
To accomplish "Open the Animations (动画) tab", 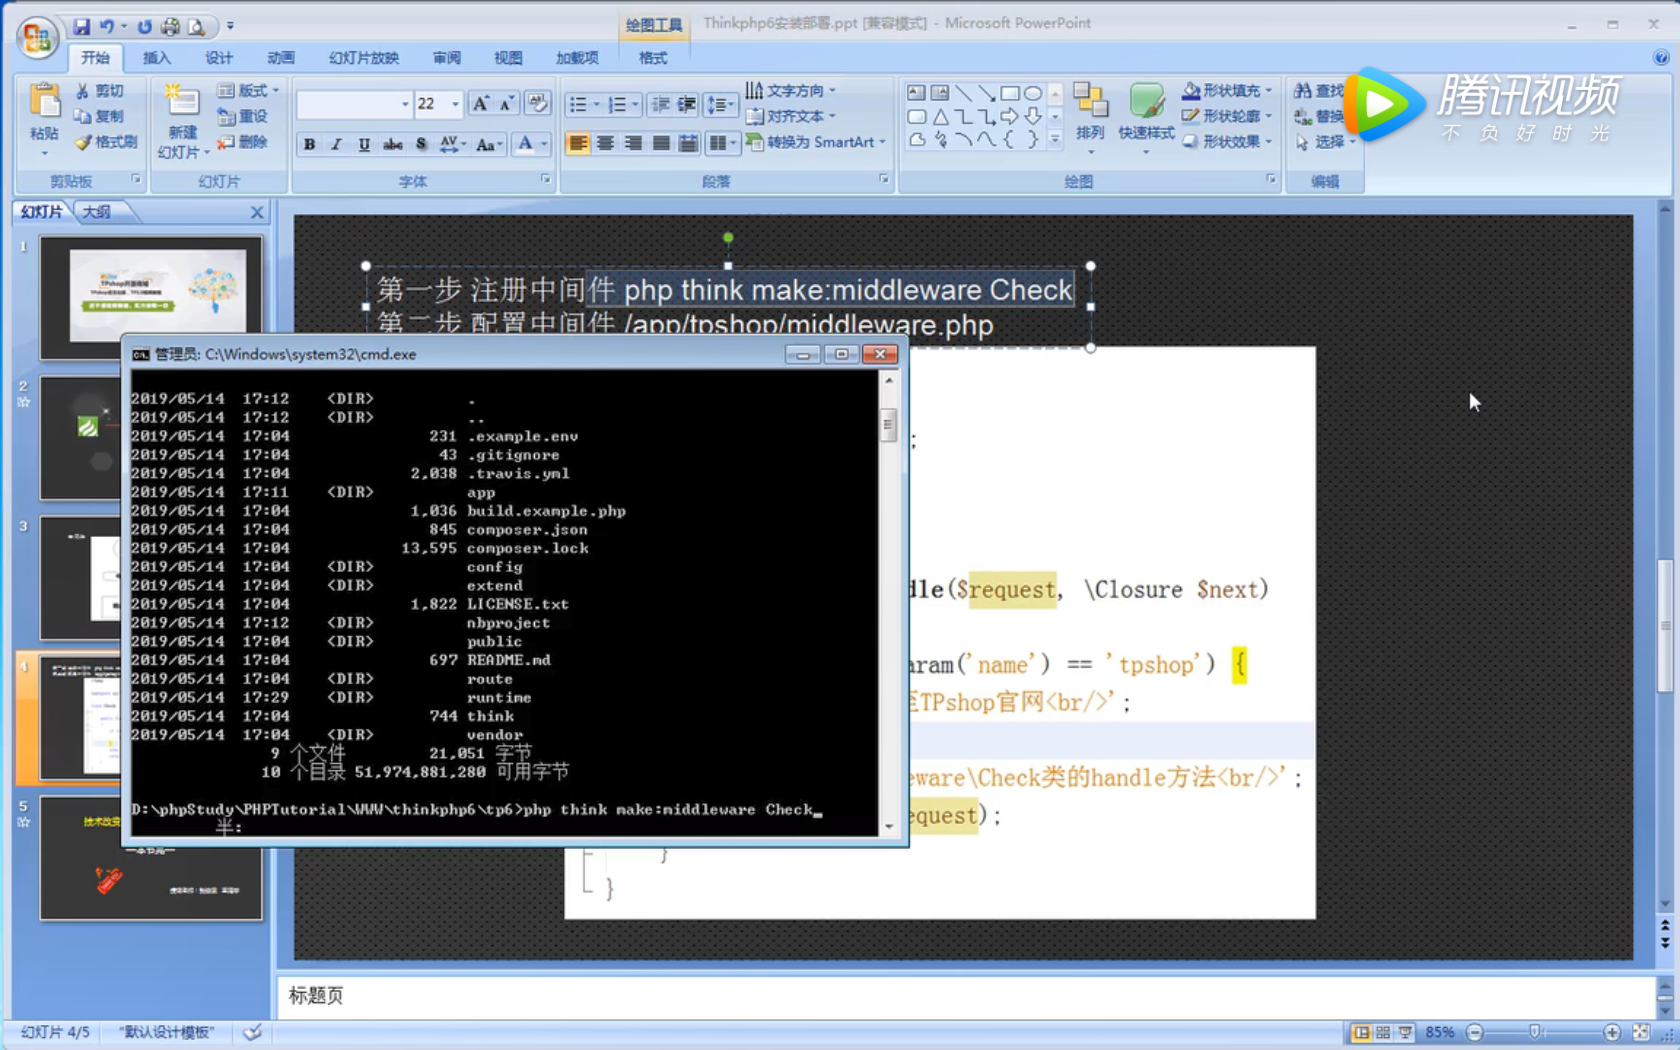I will click(281, 58).
